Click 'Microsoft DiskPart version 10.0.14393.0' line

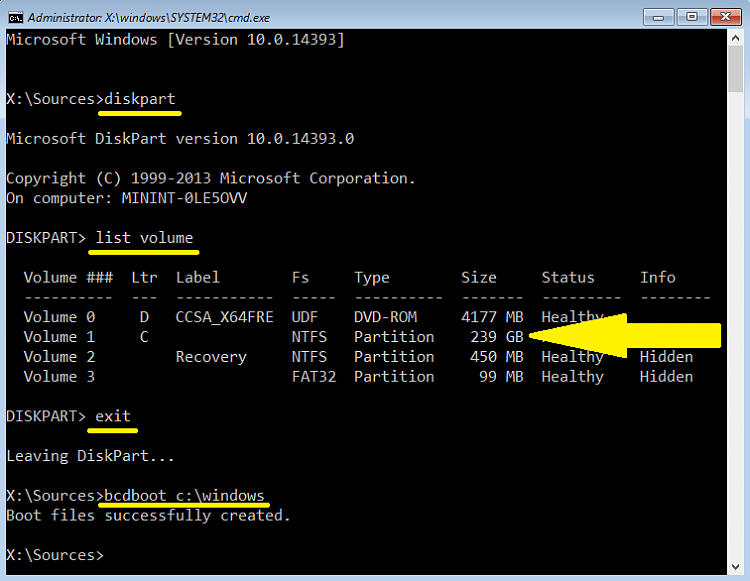(180, 139)
